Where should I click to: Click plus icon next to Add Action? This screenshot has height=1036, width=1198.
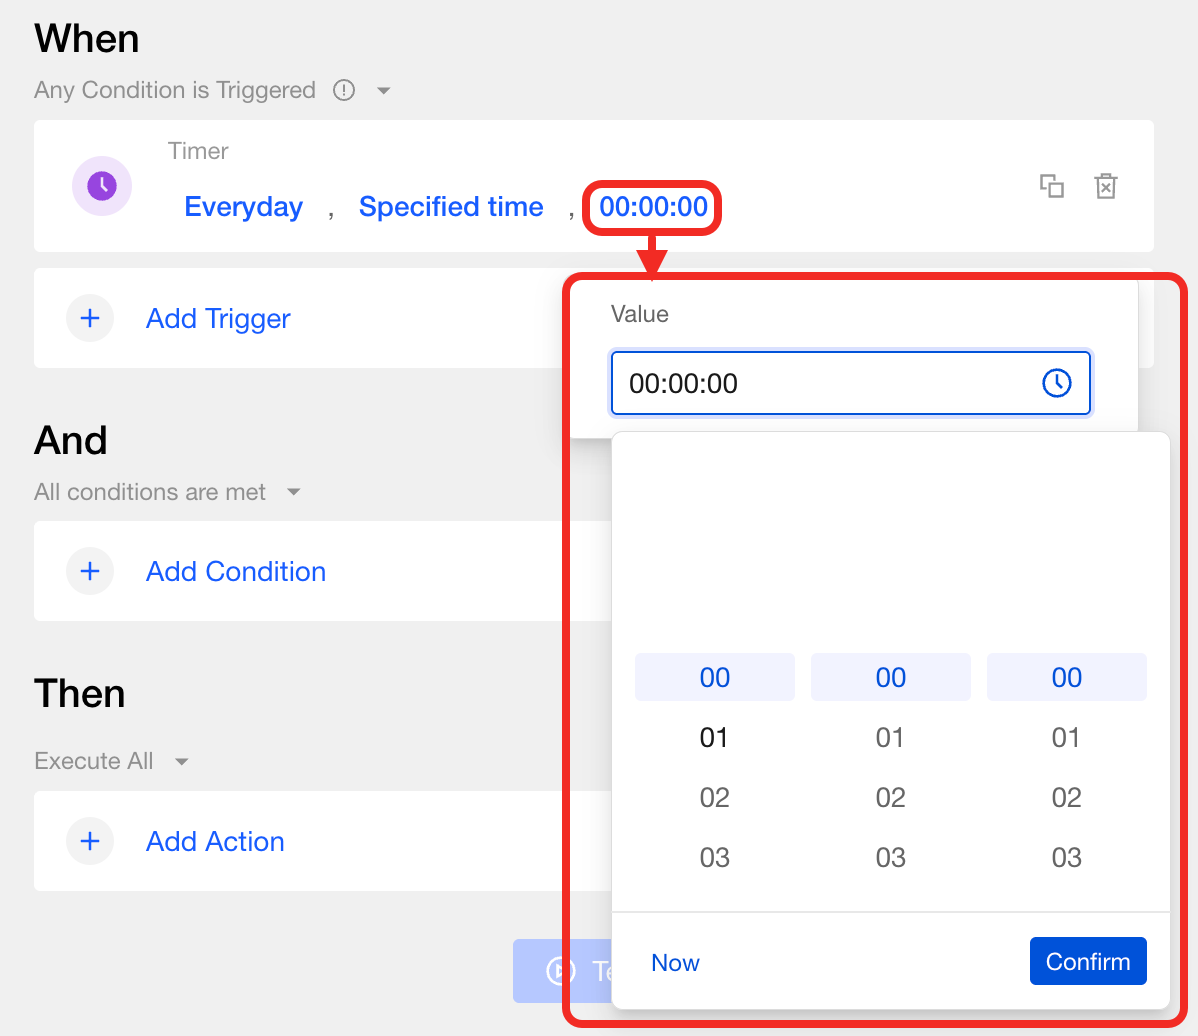click(90, 841)
